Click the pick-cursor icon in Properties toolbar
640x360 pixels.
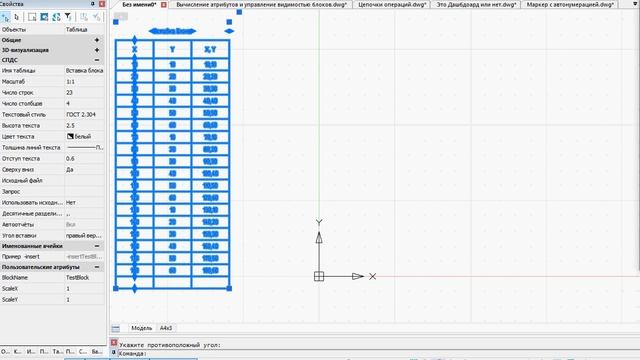click(x=16, y=17)
